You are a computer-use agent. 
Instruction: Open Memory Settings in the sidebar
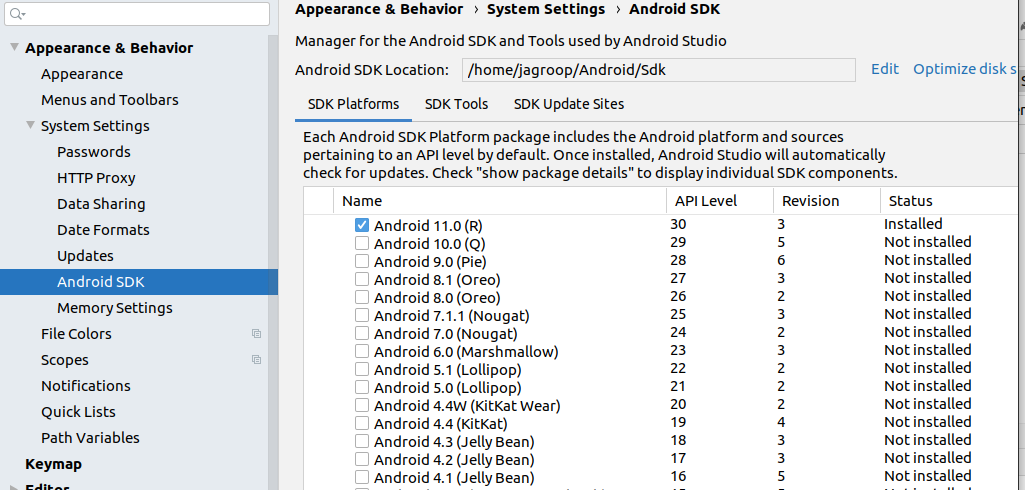tap(115, 308)
